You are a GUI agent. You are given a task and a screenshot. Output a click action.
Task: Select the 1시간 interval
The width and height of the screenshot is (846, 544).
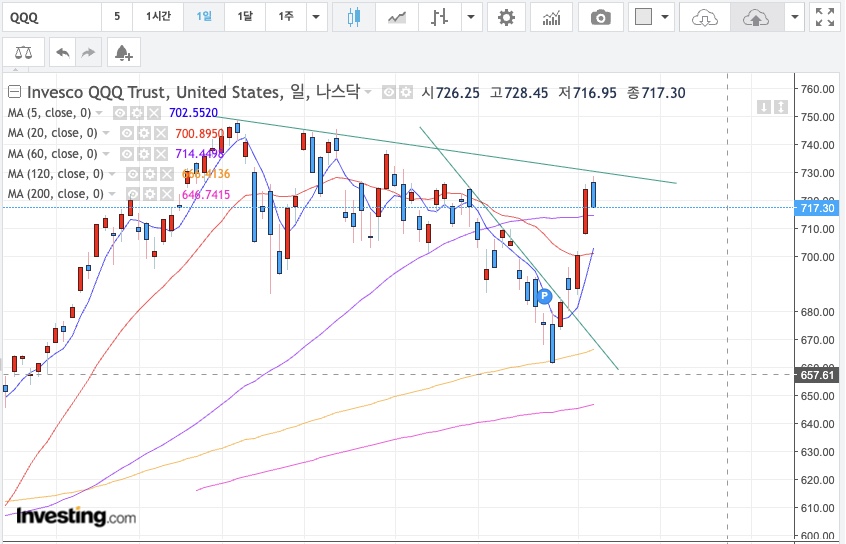(x=158, y=17)
